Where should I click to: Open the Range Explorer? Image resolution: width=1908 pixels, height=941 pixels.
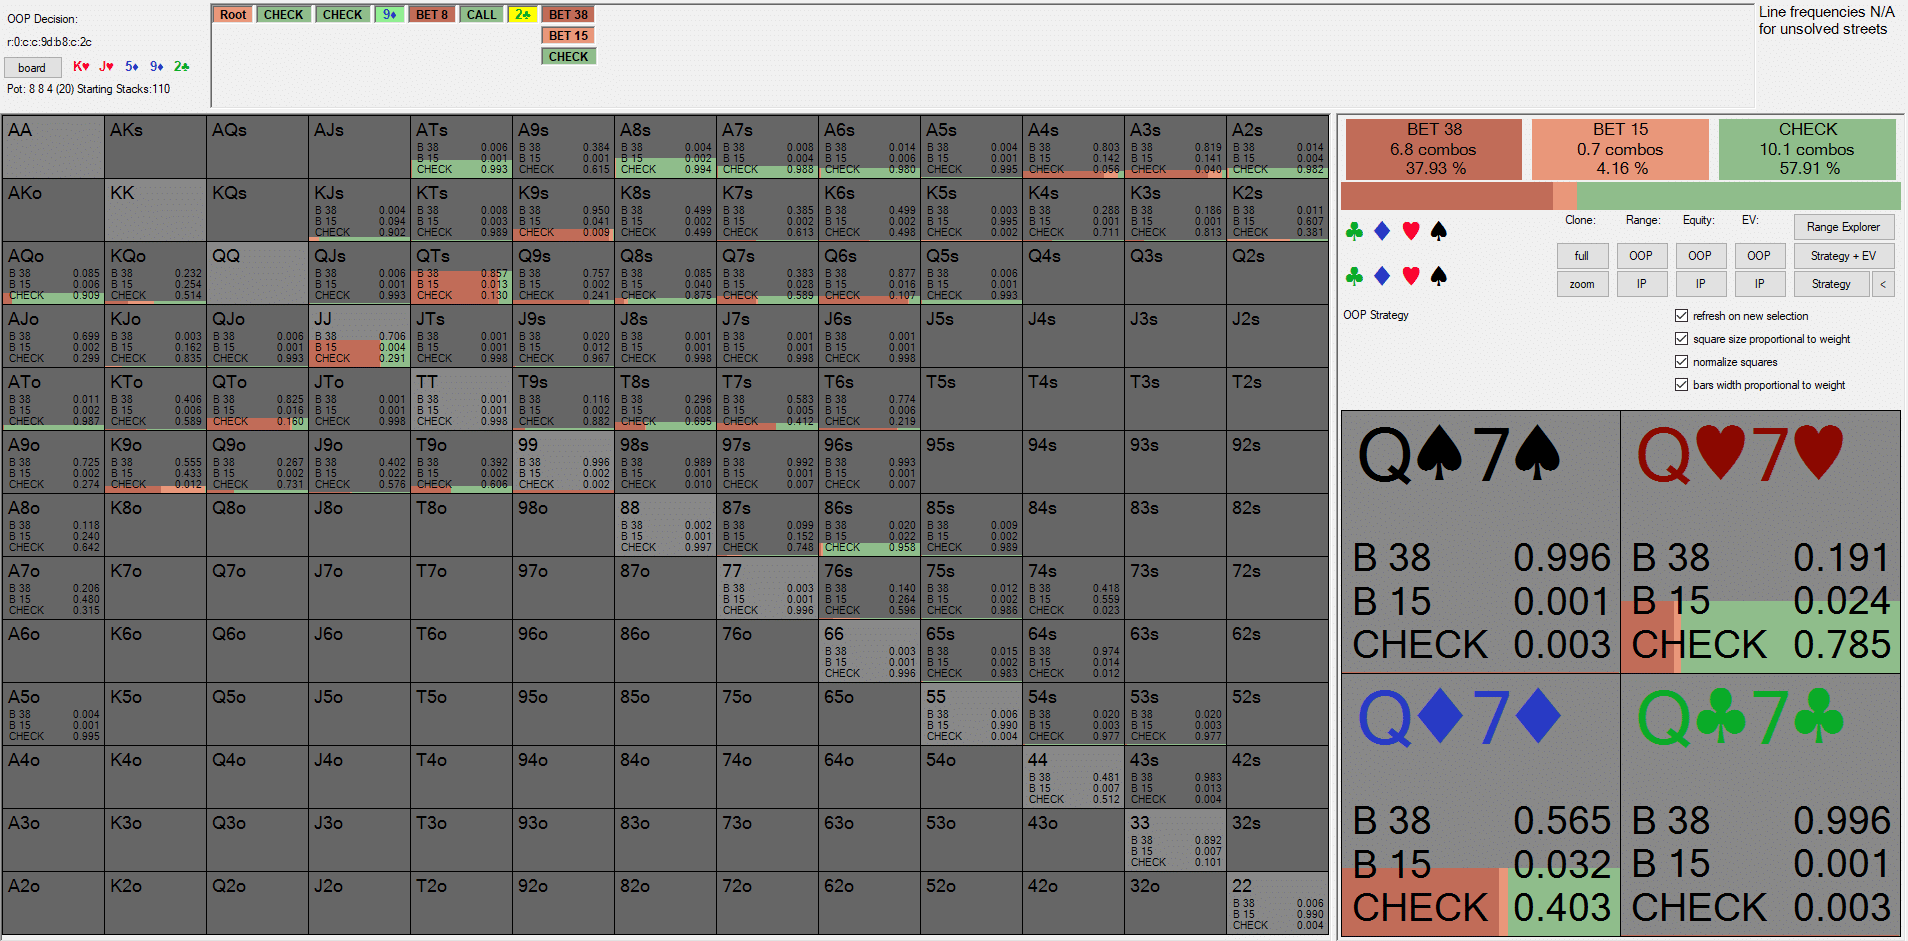click(x=1843, y=227)
